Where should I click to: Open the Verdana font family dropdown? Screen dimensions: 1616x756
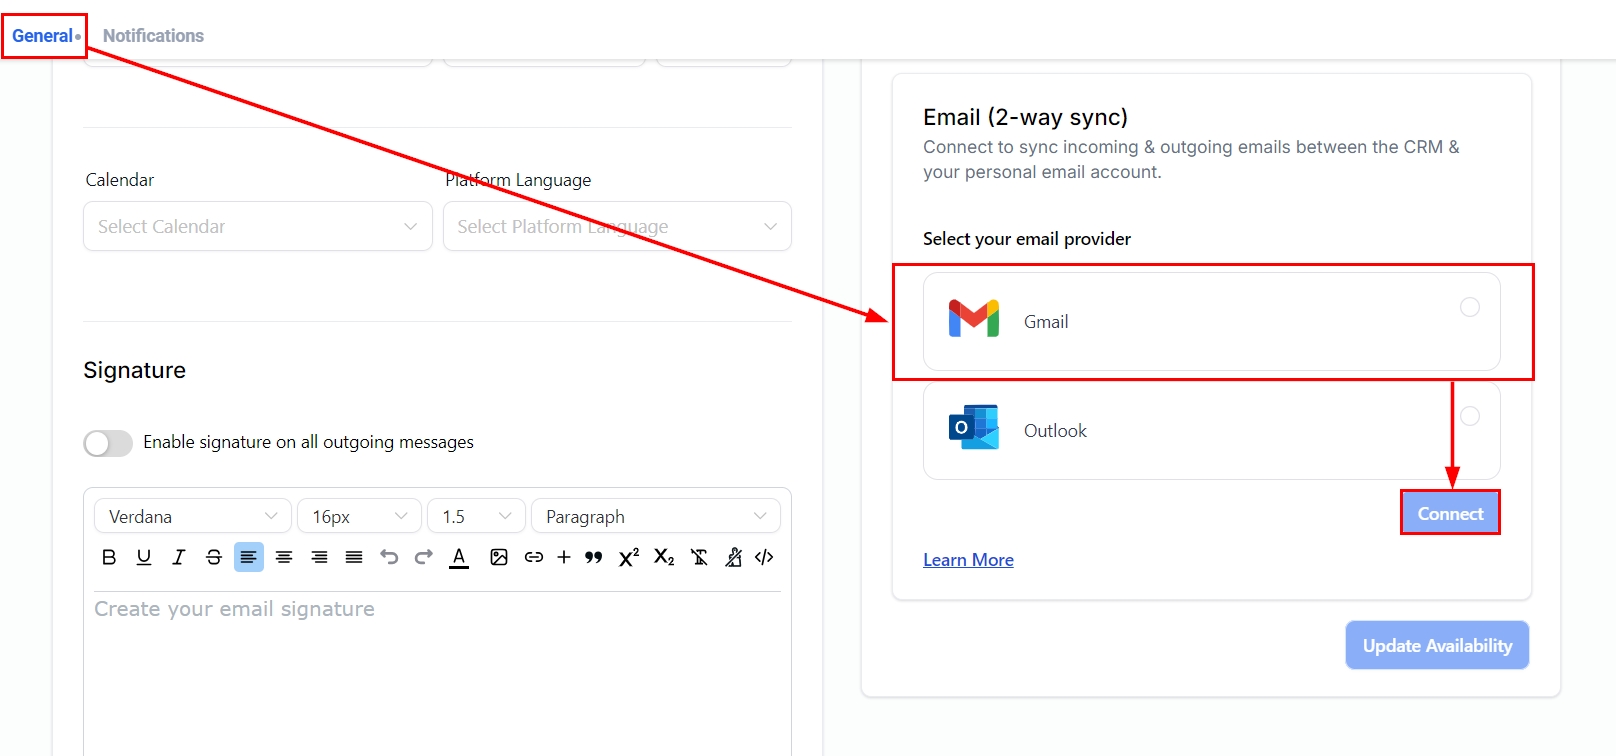pos(192,516)
